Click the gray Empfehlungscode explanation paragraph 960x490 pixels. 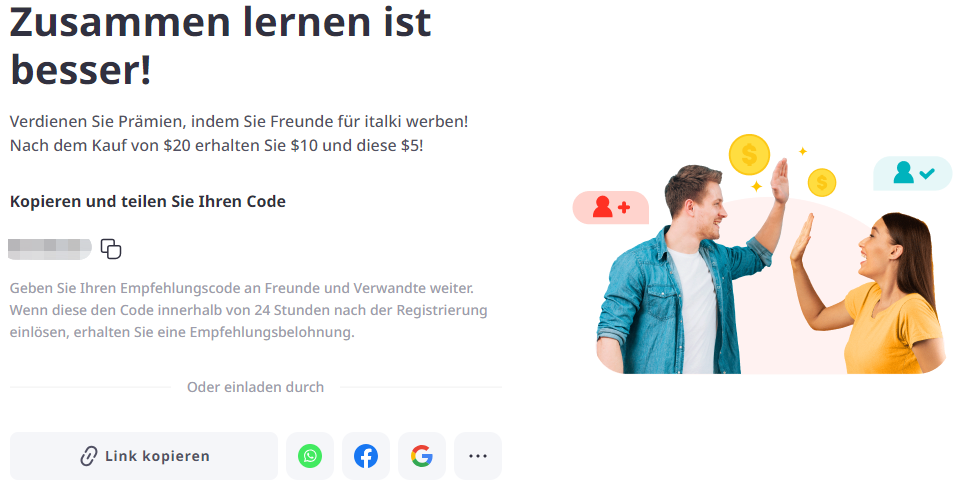[249, 310]
